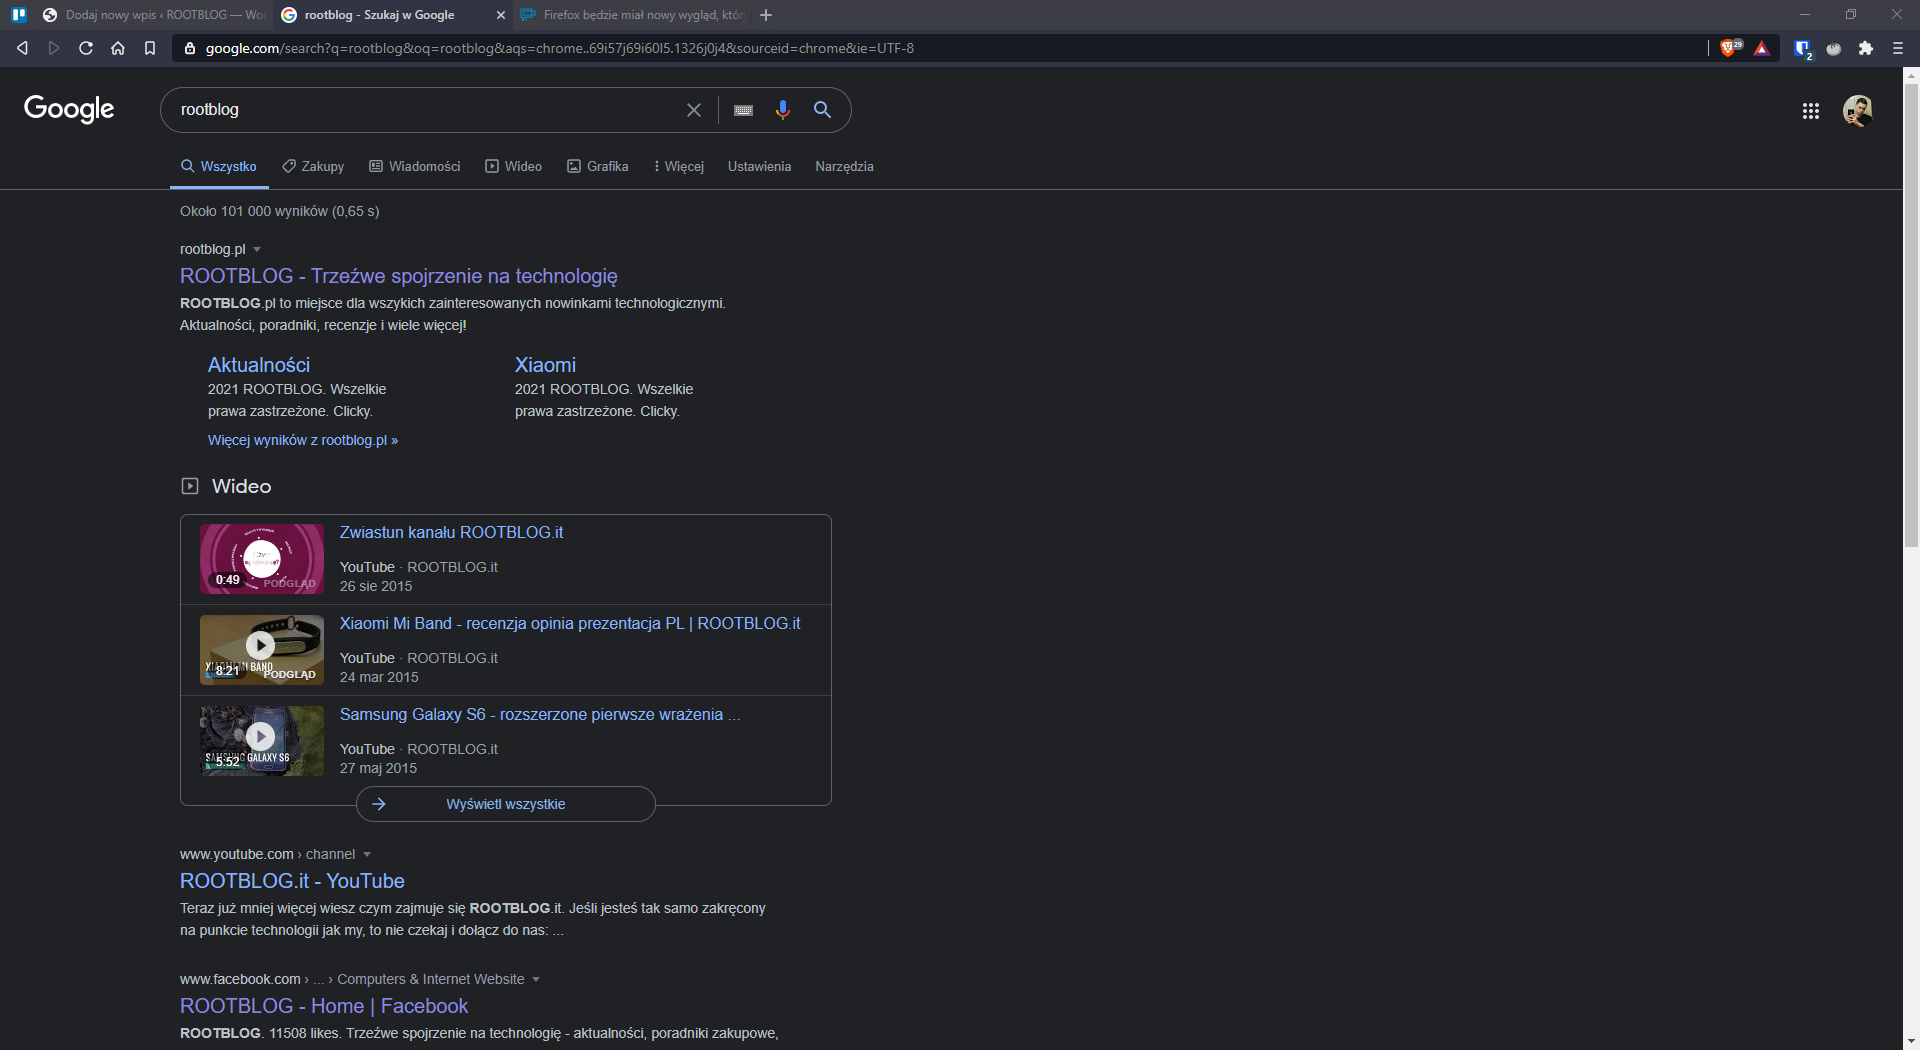Bookmark this page with bookmark icon

(x=150, y=48)
